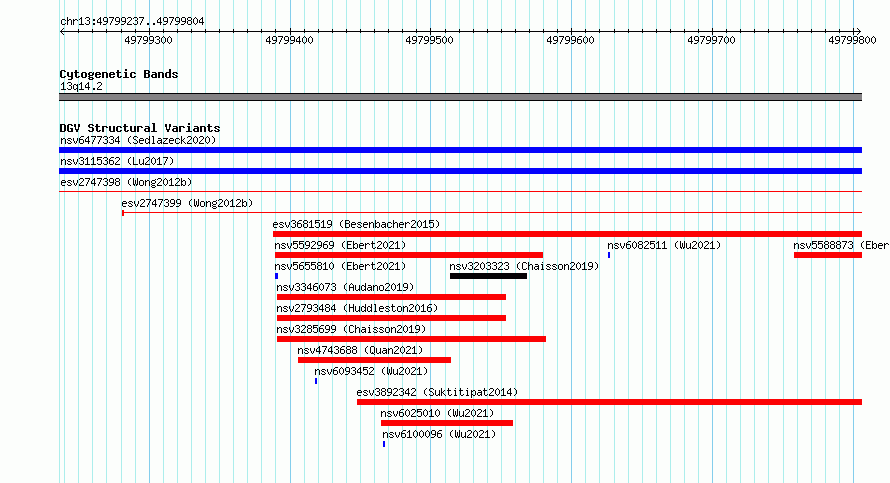This screenshot has height=483, width=890.
Task: Open nsv3346073 (Audano2019) variant label
Action: click(x=345, y=287)
